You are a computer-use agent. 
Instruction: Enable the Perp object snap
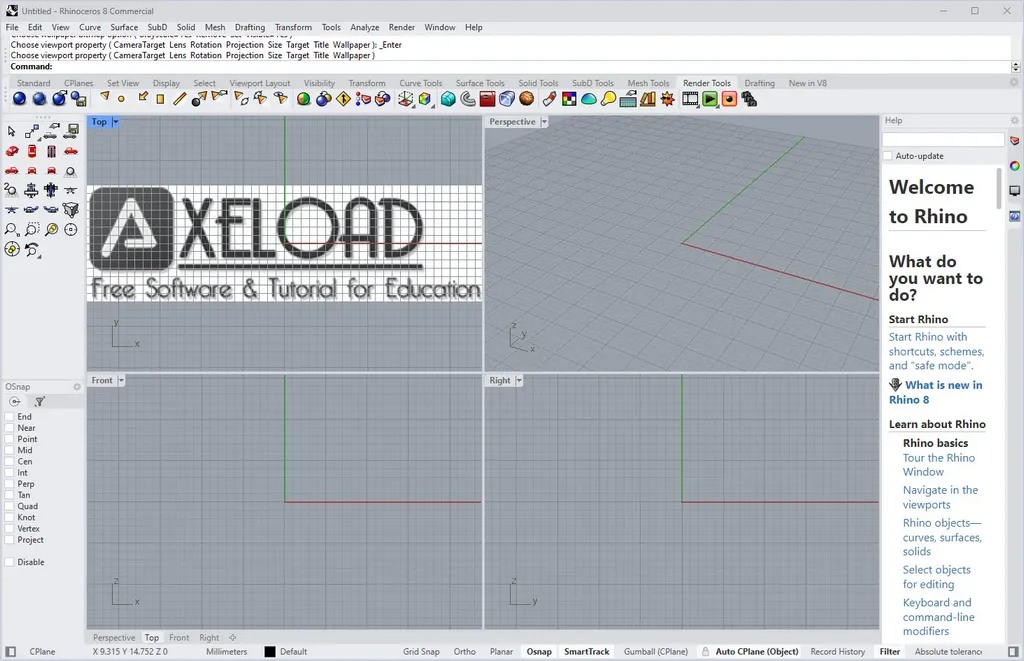click(9, 484)
